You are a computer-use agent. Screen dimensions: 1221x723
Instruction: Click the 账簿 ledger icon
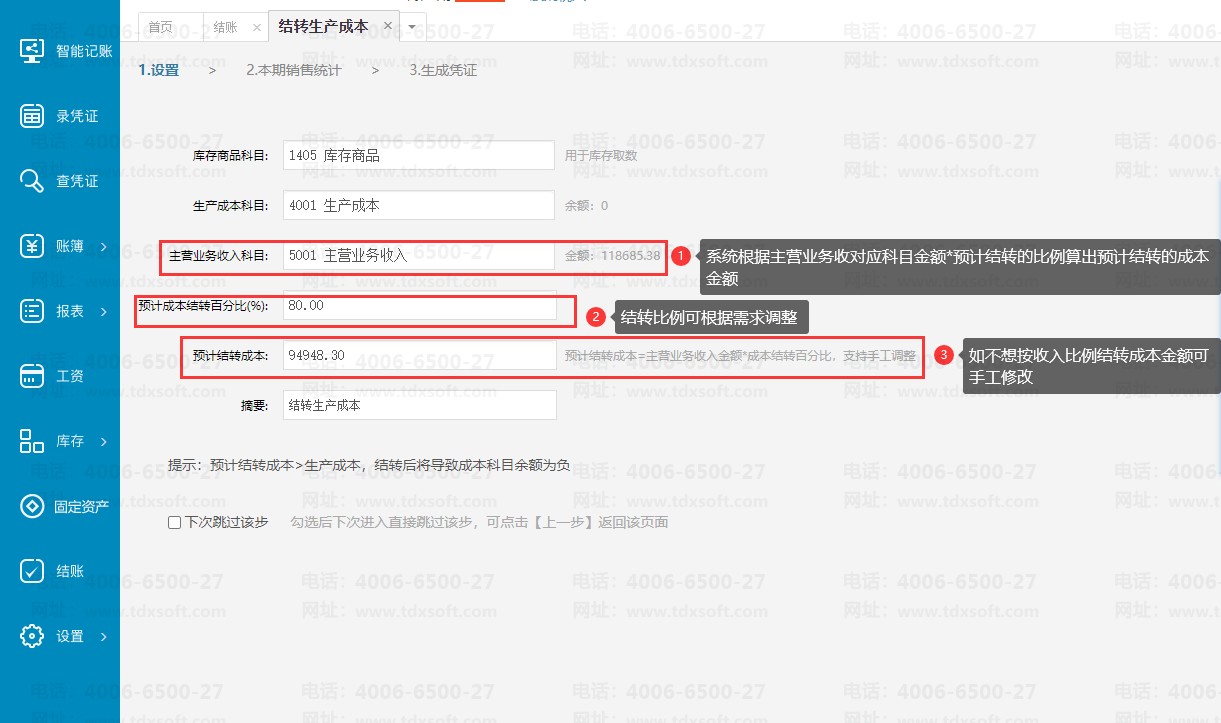pos(32,246)
